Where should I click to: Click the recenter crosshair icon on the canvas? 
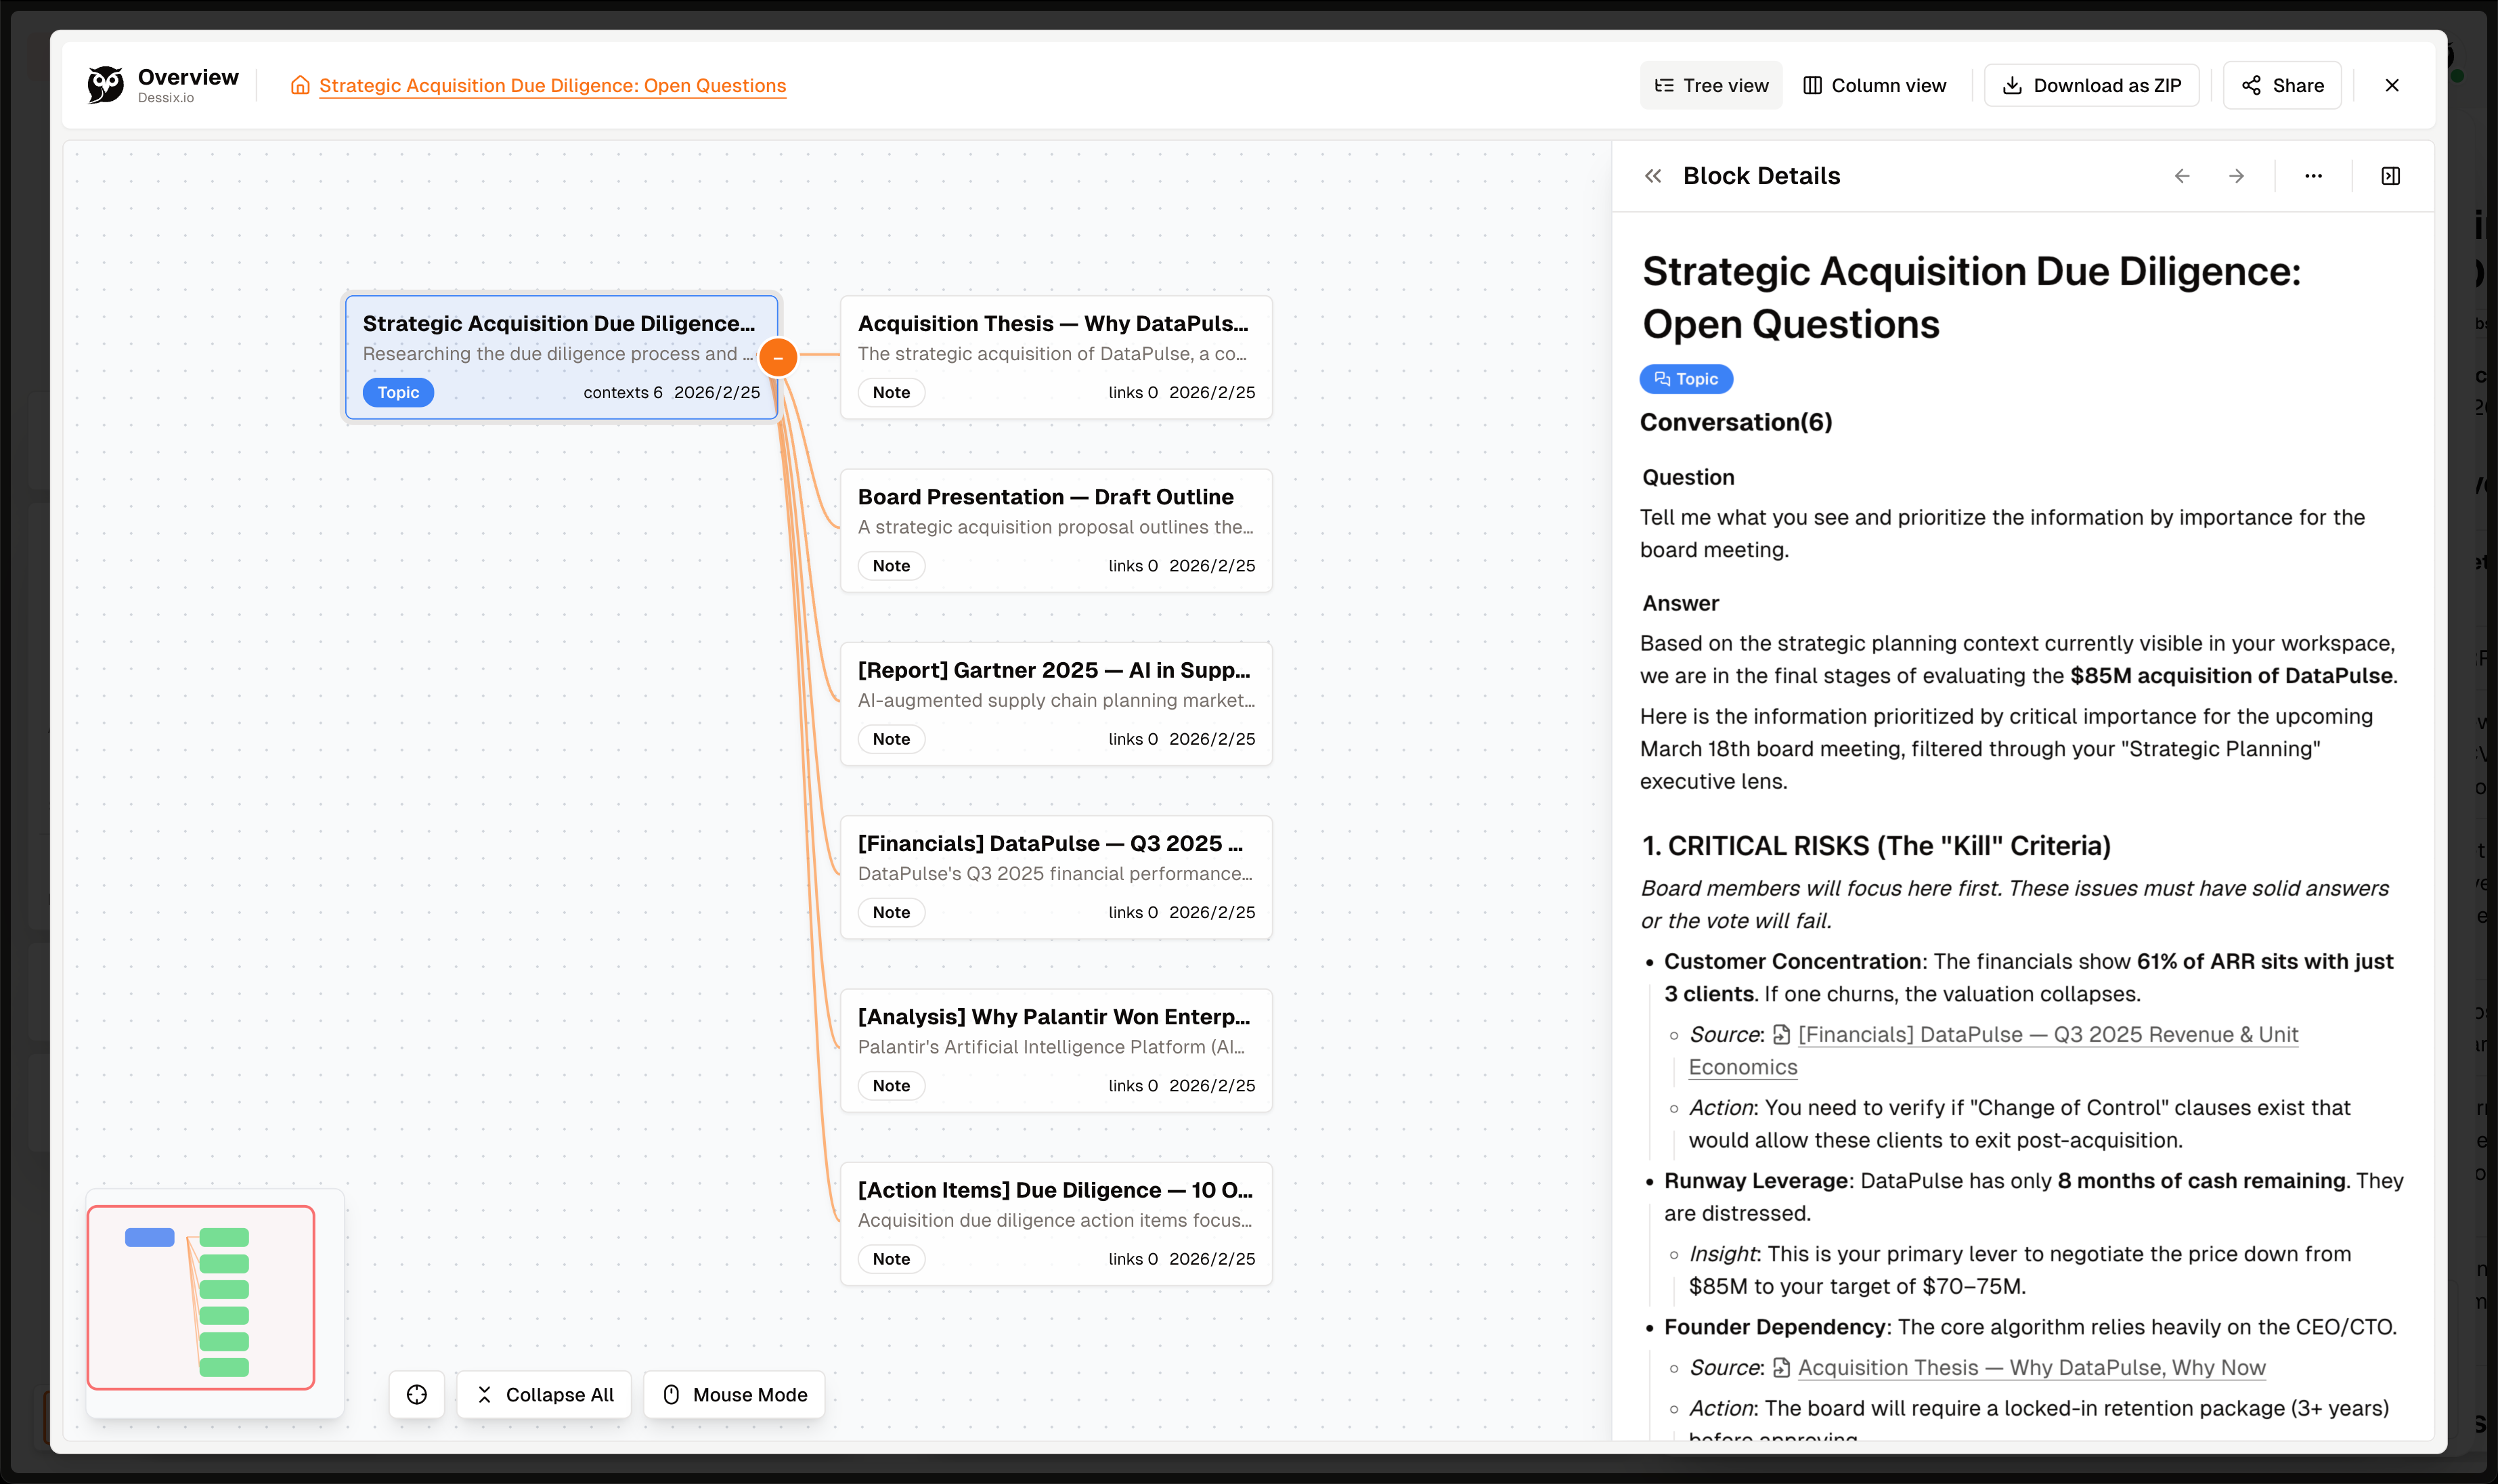coord(416,1394)
